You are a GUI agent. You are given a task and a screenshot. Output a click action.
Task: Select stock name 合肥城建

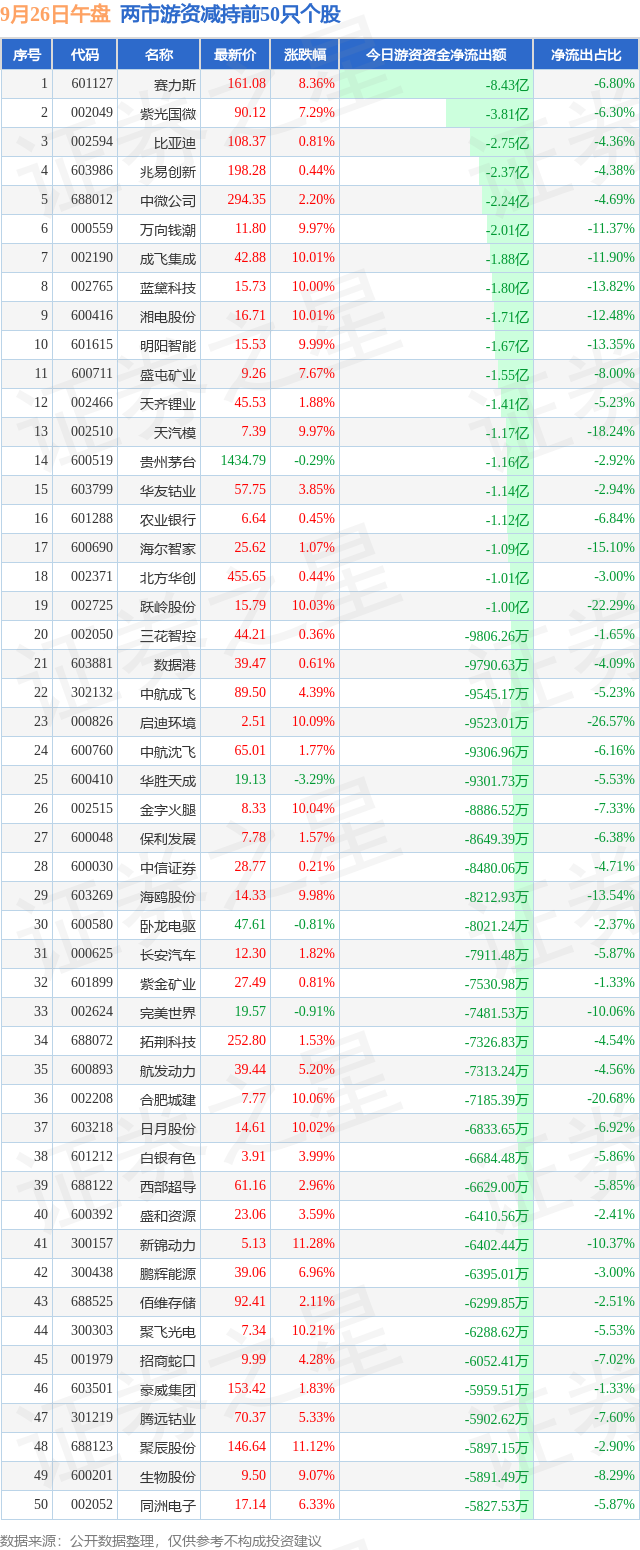[x=168, y=1099]
